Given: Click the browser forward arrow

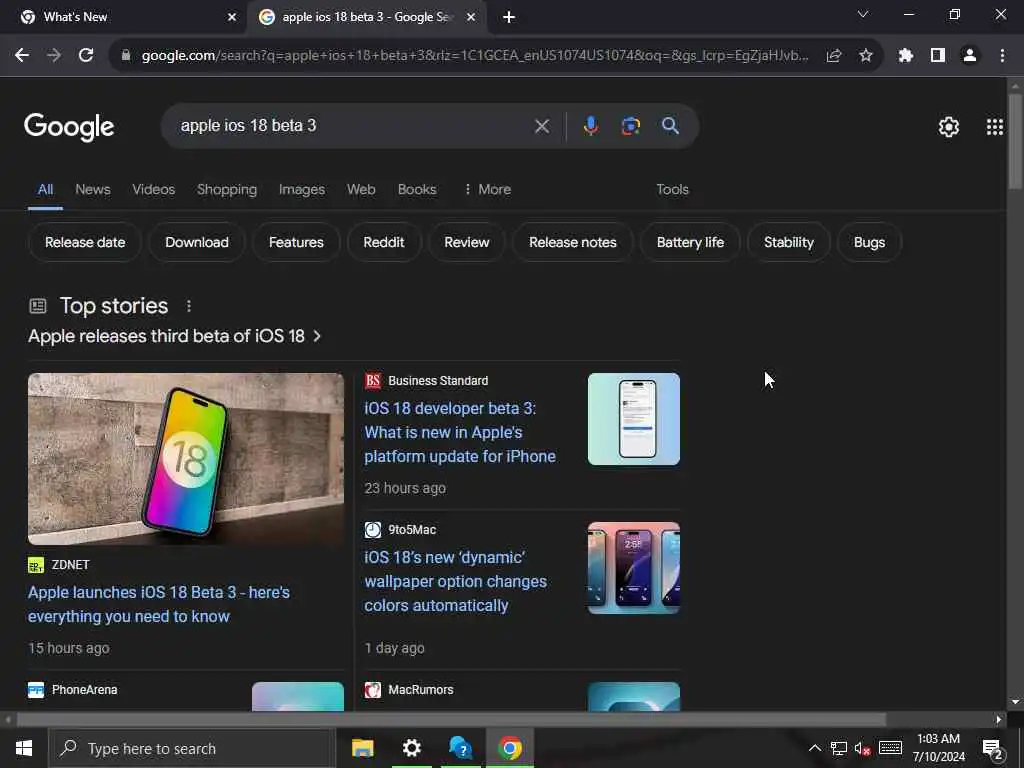Looking at the screenshot, I should [54, 56].
